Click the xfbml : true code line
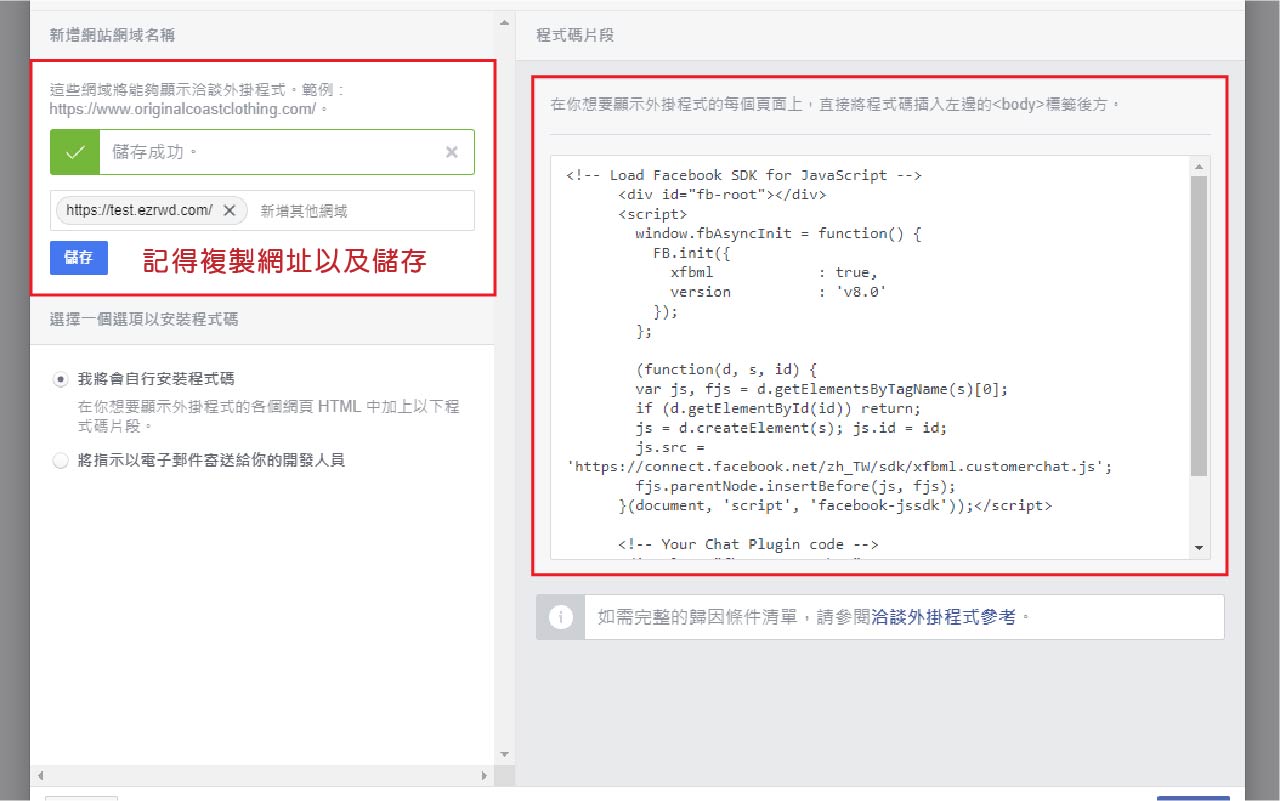The height and width of the screenshot is (801, 1280). click(774, 272)
